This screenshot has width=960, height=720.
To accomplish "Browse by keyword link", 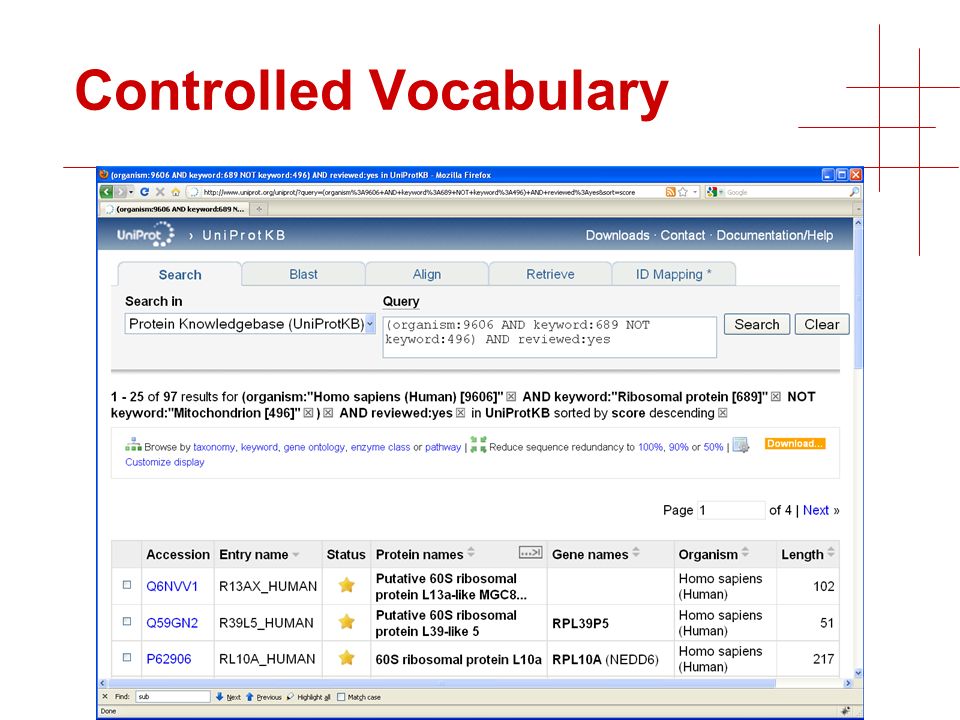I will click(x=259, y=448).
